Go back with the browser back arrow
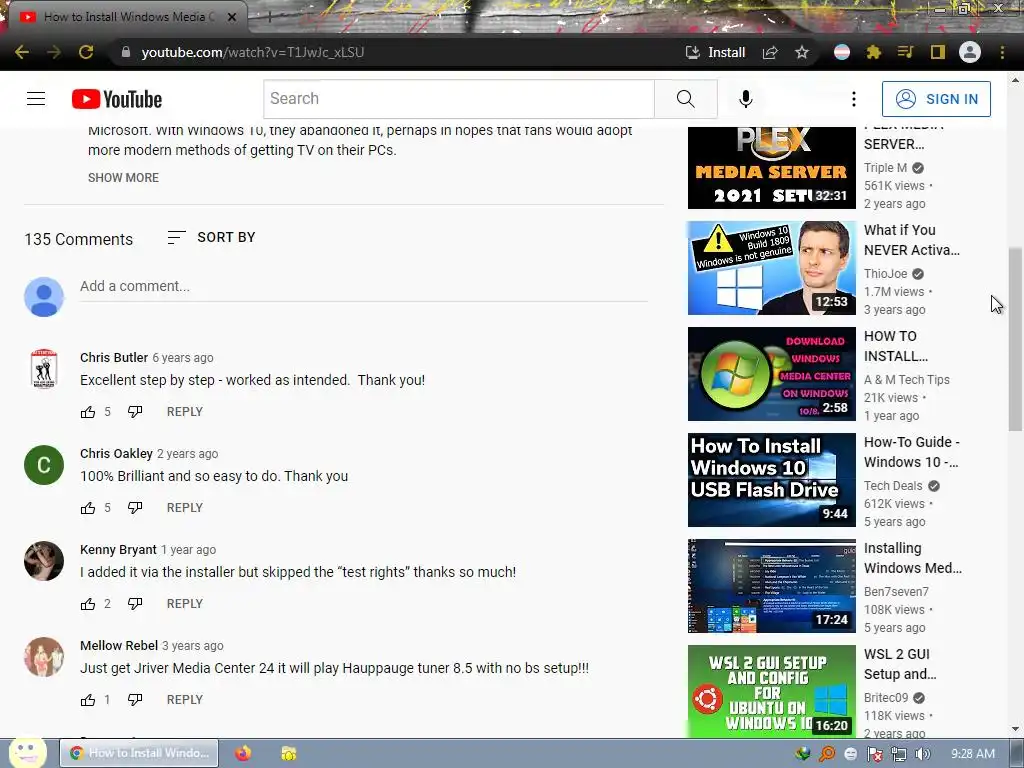The image size is (1024, 768). pos(22,52)
